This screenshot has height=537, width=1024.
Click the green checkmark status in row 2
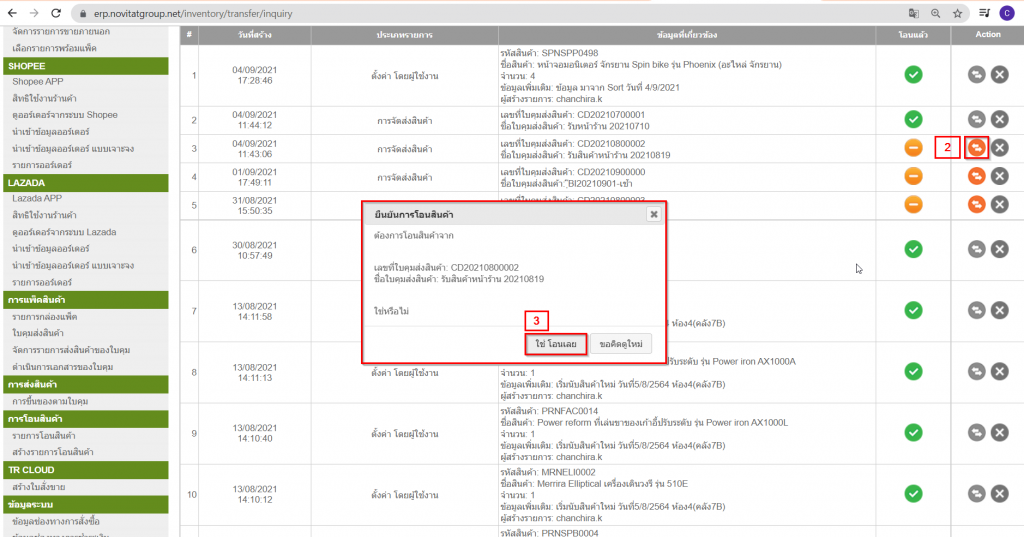(913, 120)
